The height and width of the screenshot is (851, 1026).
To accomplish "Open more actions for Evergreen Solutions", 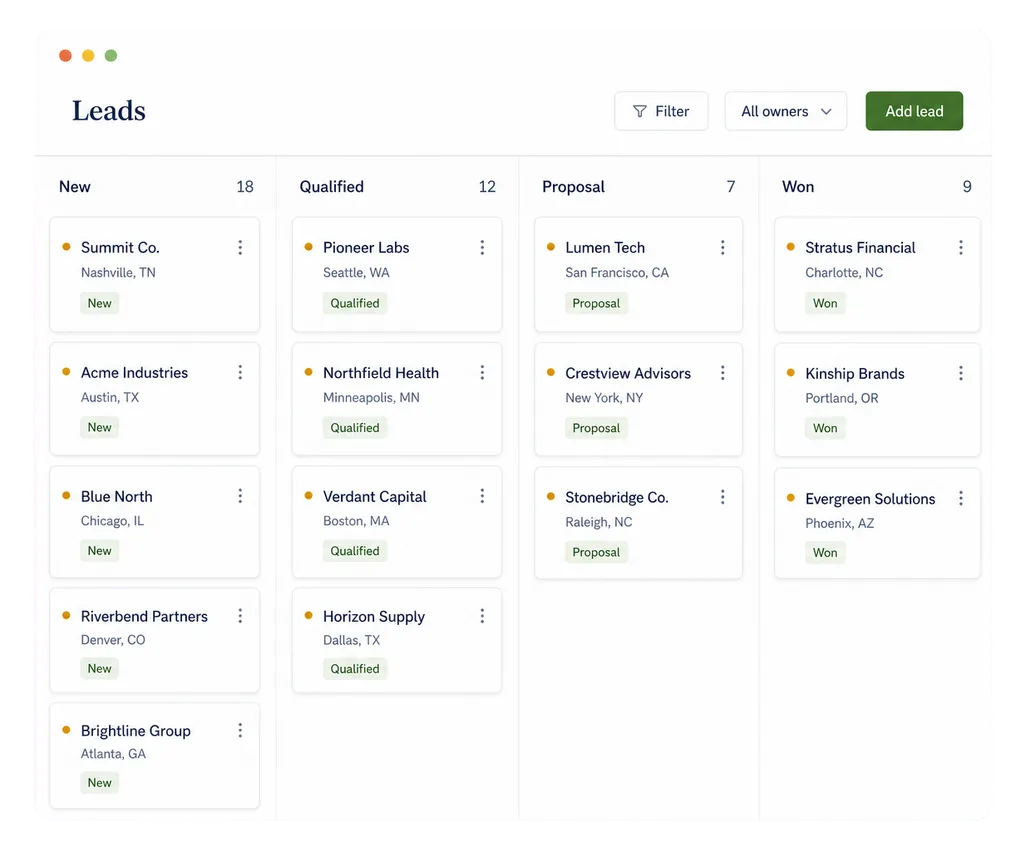I will (961, 498).
